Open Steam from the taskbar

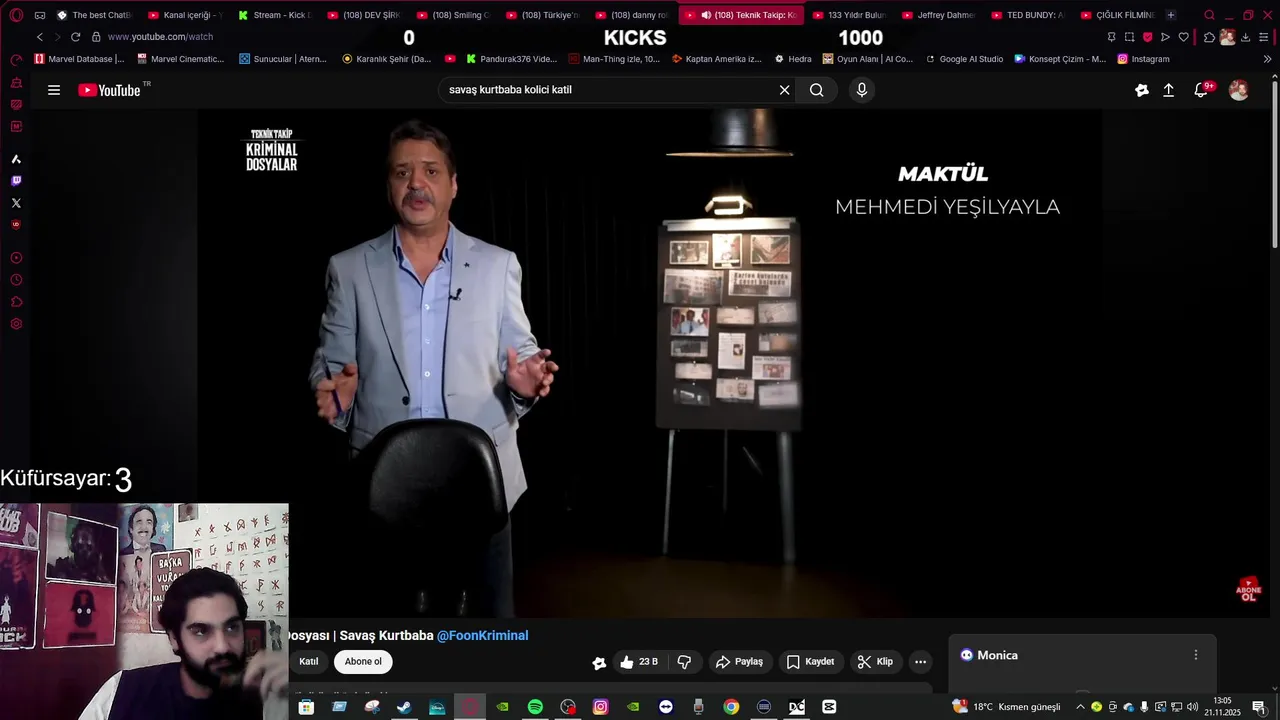[404, 707]
